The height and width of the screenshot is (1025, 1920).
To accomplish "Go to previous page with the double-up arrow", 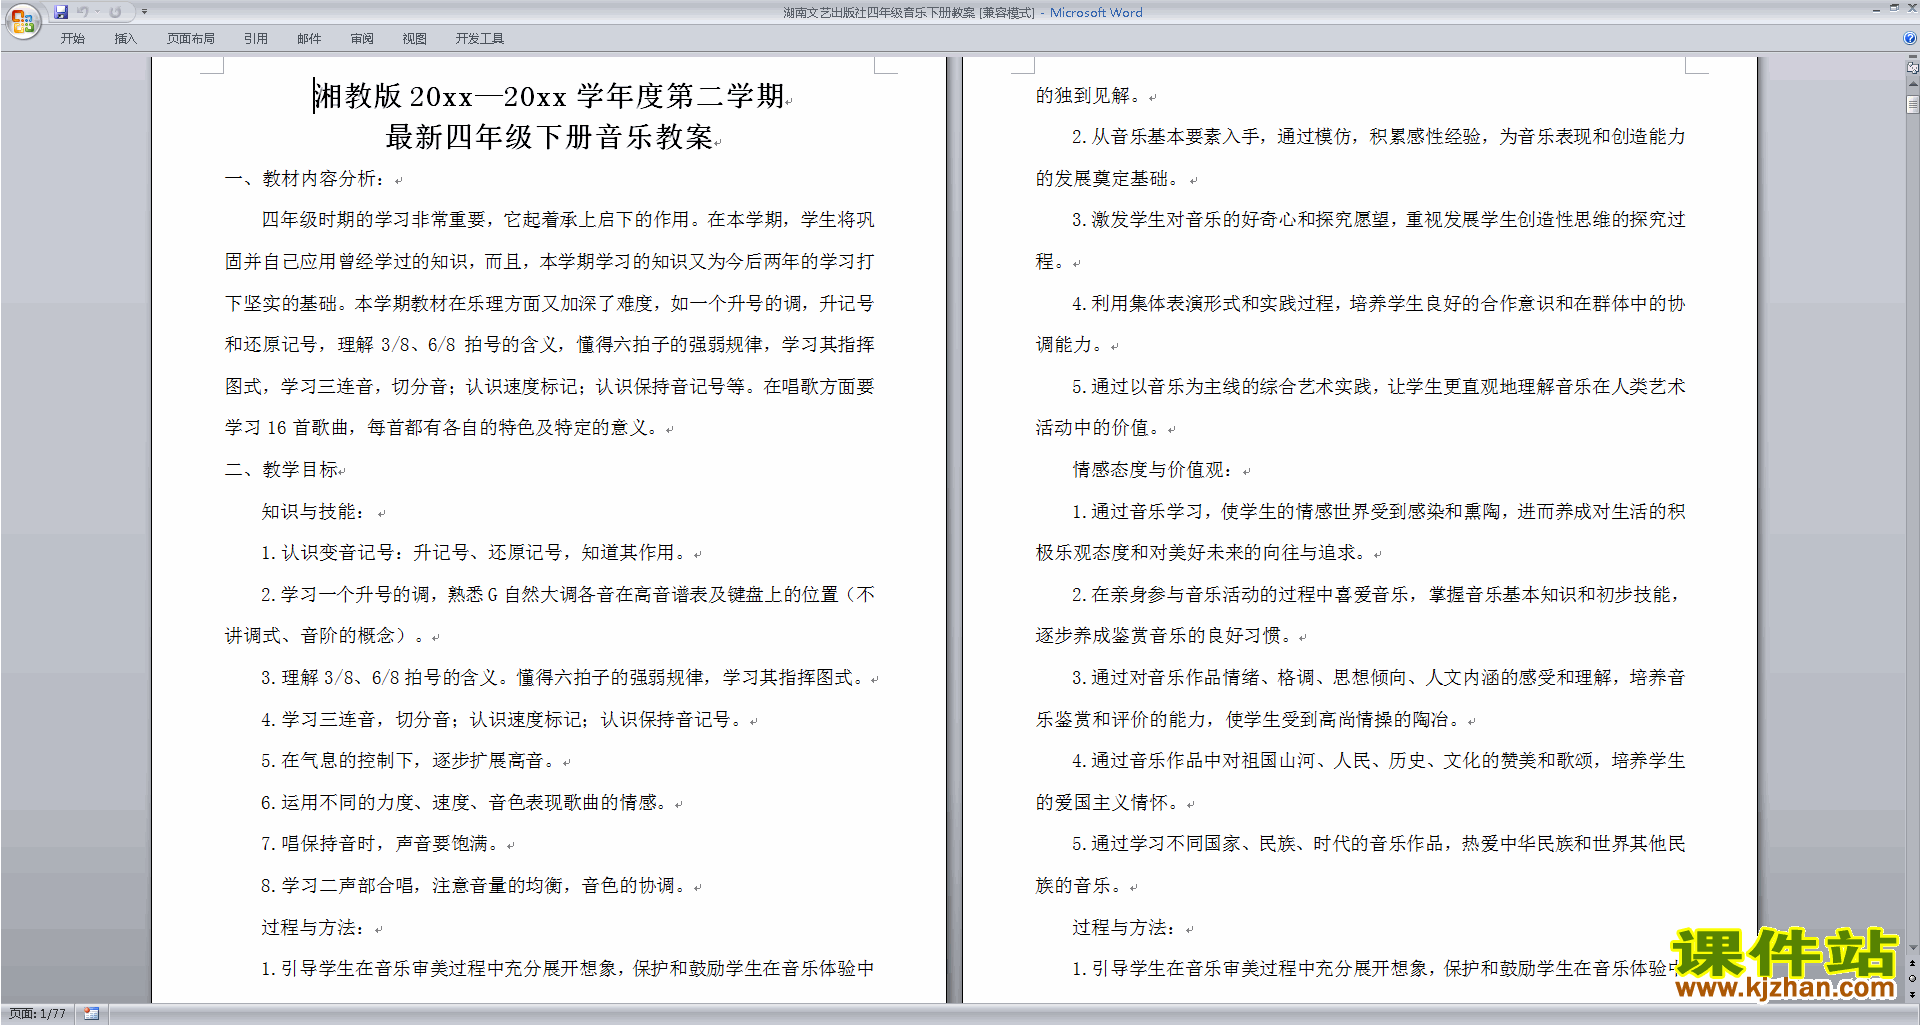I will click(1912, 964).
